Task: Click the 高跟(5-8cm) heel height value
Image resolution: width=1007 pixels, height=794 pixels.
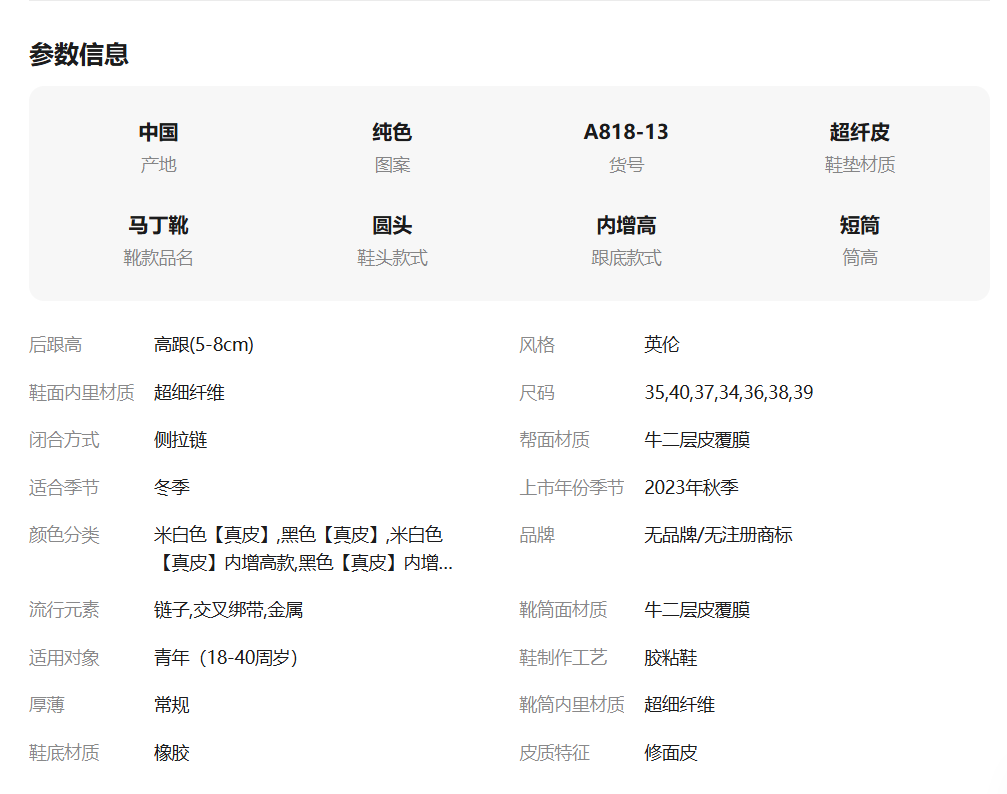Action: coord(204,345)
